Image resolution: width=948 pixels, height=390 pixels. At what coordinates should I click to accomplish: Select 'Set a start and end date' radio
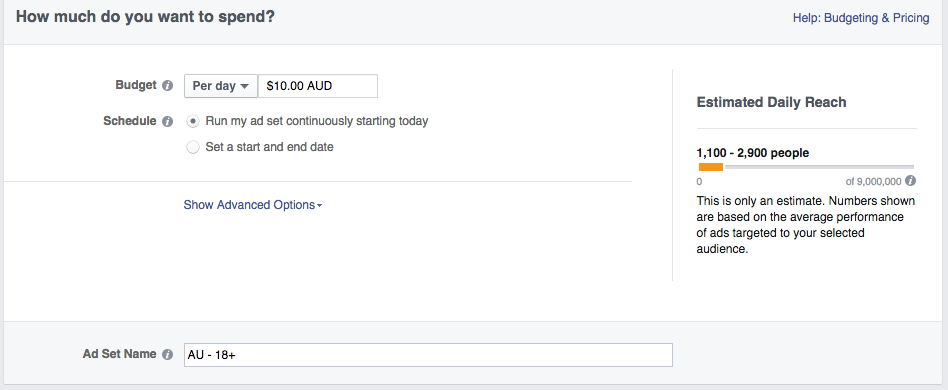coord(192,147)
